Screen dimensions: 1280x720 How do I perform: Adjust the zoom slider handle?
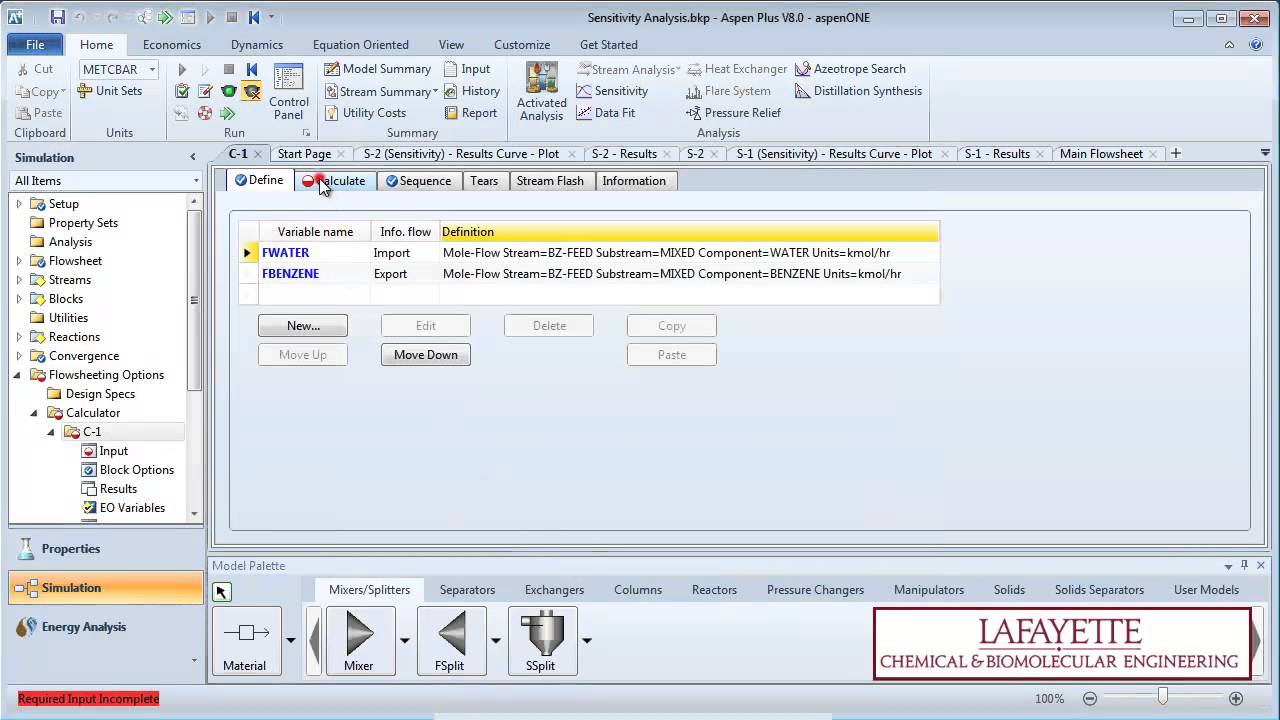click(1162, 697)
